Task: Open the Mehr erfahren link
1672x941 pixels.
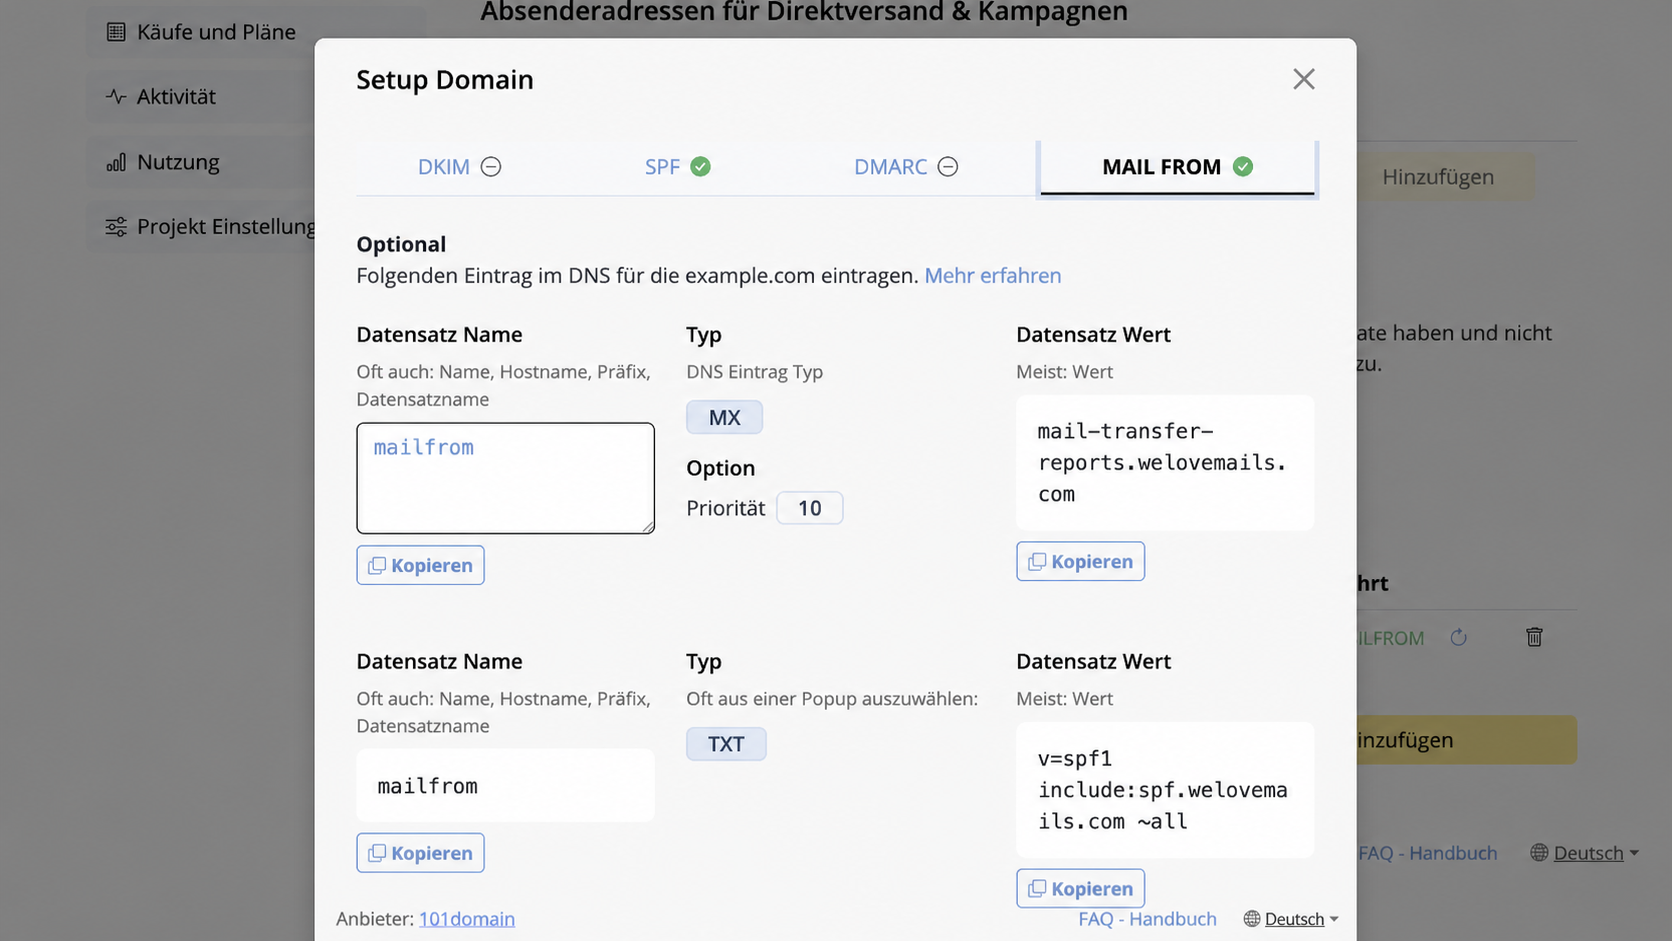Action: point(992,276)
